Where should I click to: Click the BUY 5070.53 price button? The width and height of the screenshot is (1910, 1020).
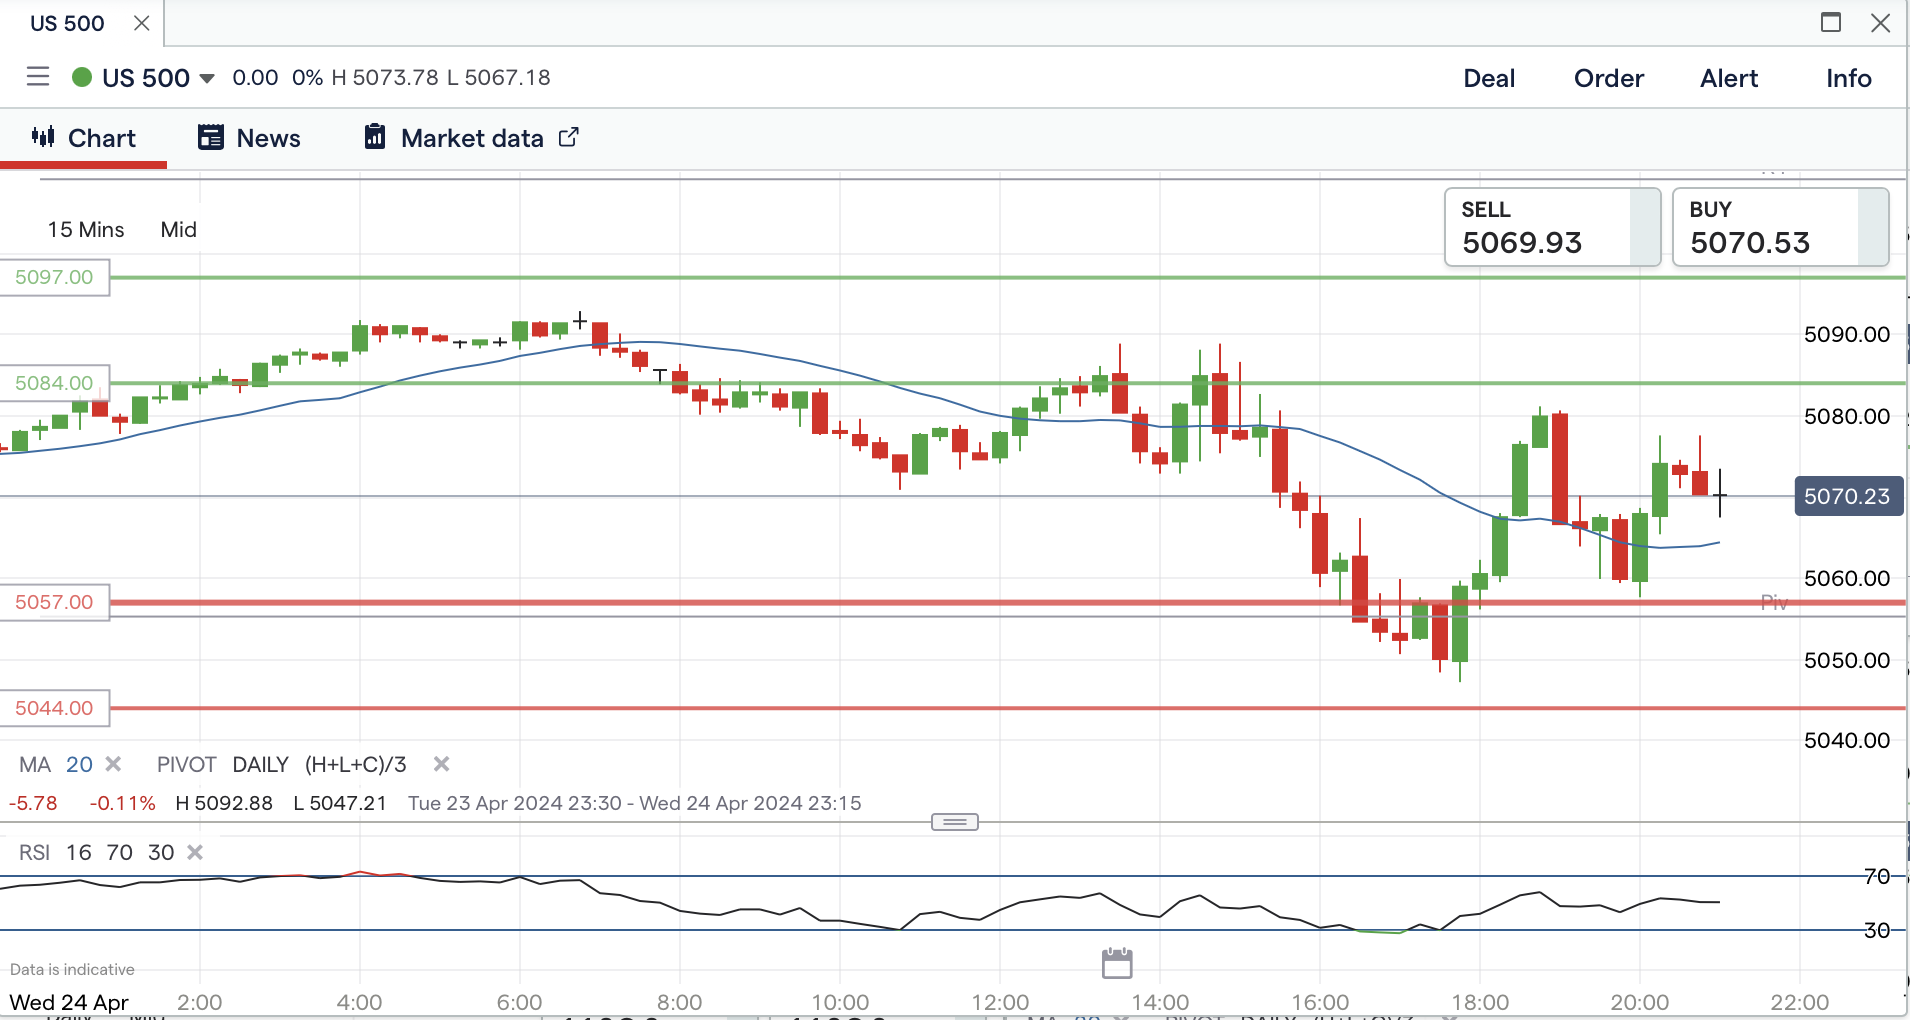click(1780, 227)
